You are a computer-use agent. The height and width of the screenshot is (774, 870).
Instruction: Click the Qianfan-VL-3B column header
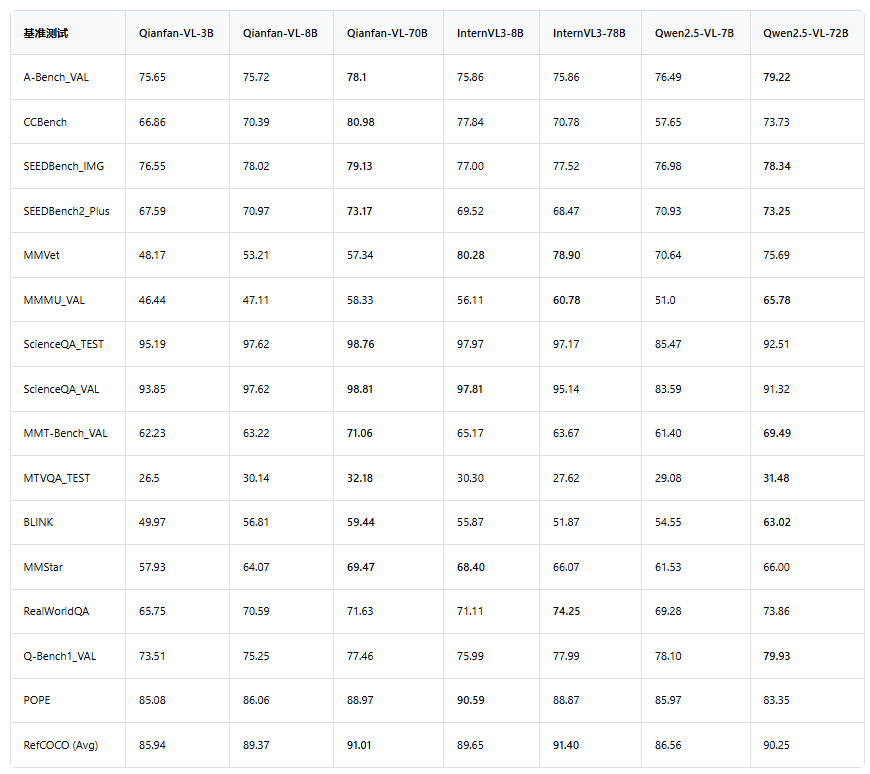(176, 33)
